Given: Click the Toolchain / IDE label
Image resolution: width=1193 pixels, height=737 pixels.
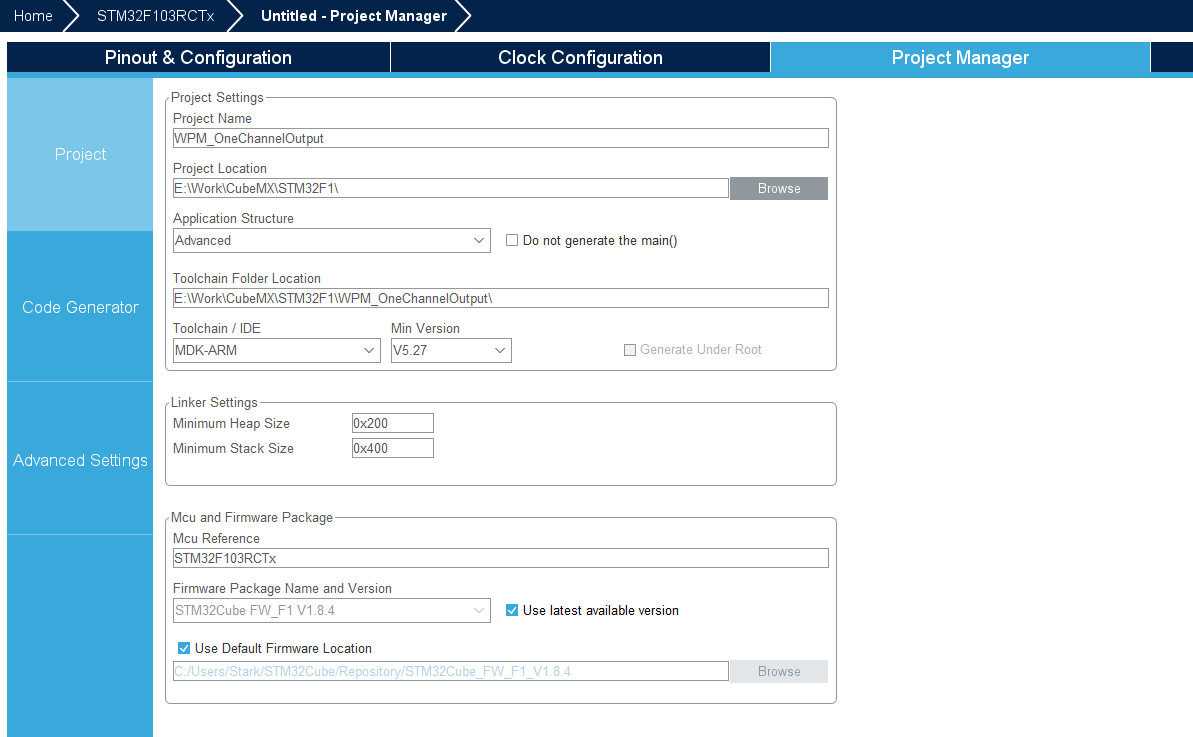Looking at the screenshot, I should coord(217,329).
